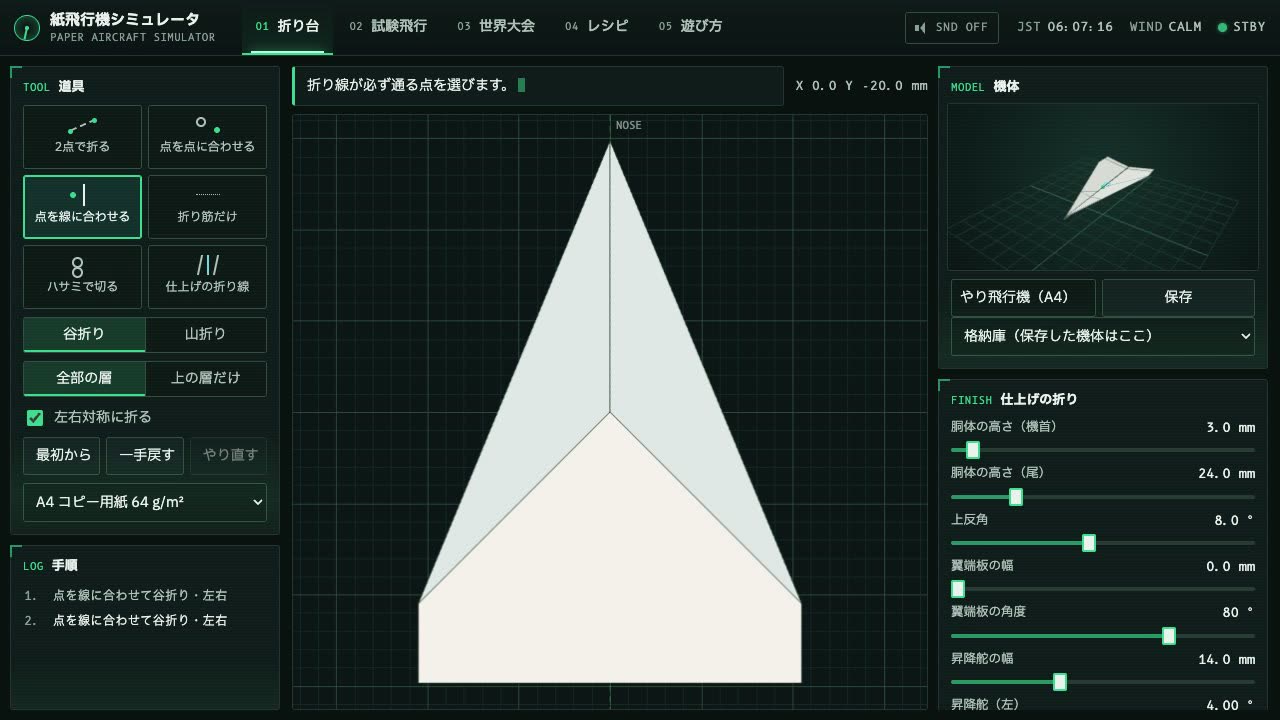The height and width of the screenshot is (720, 1280).
Task: Click the 3D model preview thumbnail
Action: (x=1103, y=187)
